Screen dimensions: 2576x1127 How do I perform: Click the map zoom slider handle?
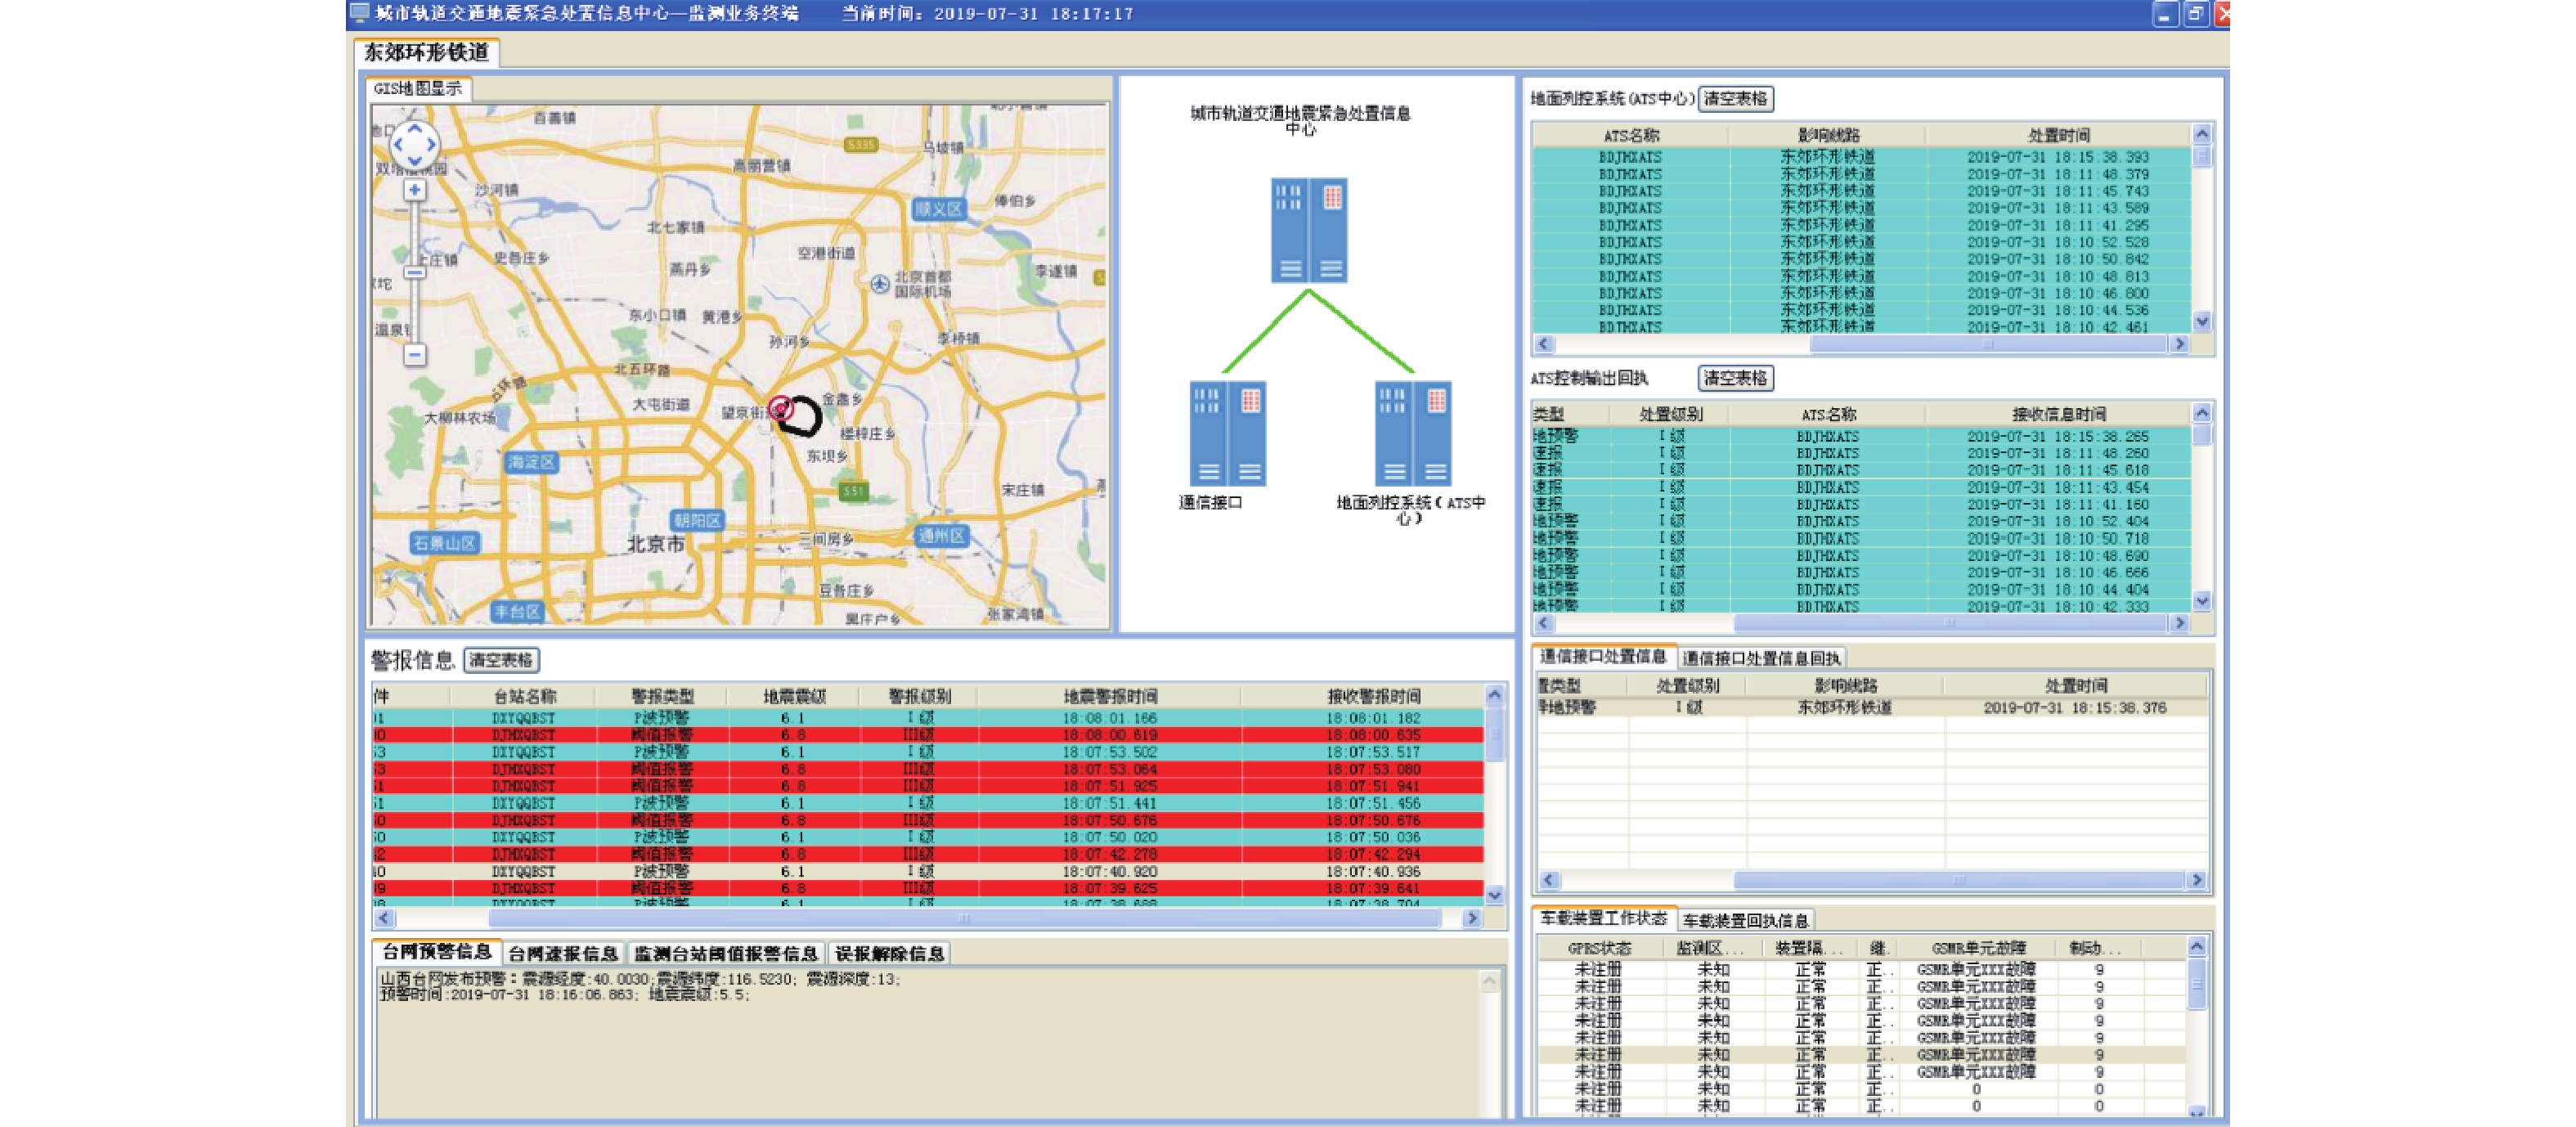pyautogui.click(x=414, y=272)
